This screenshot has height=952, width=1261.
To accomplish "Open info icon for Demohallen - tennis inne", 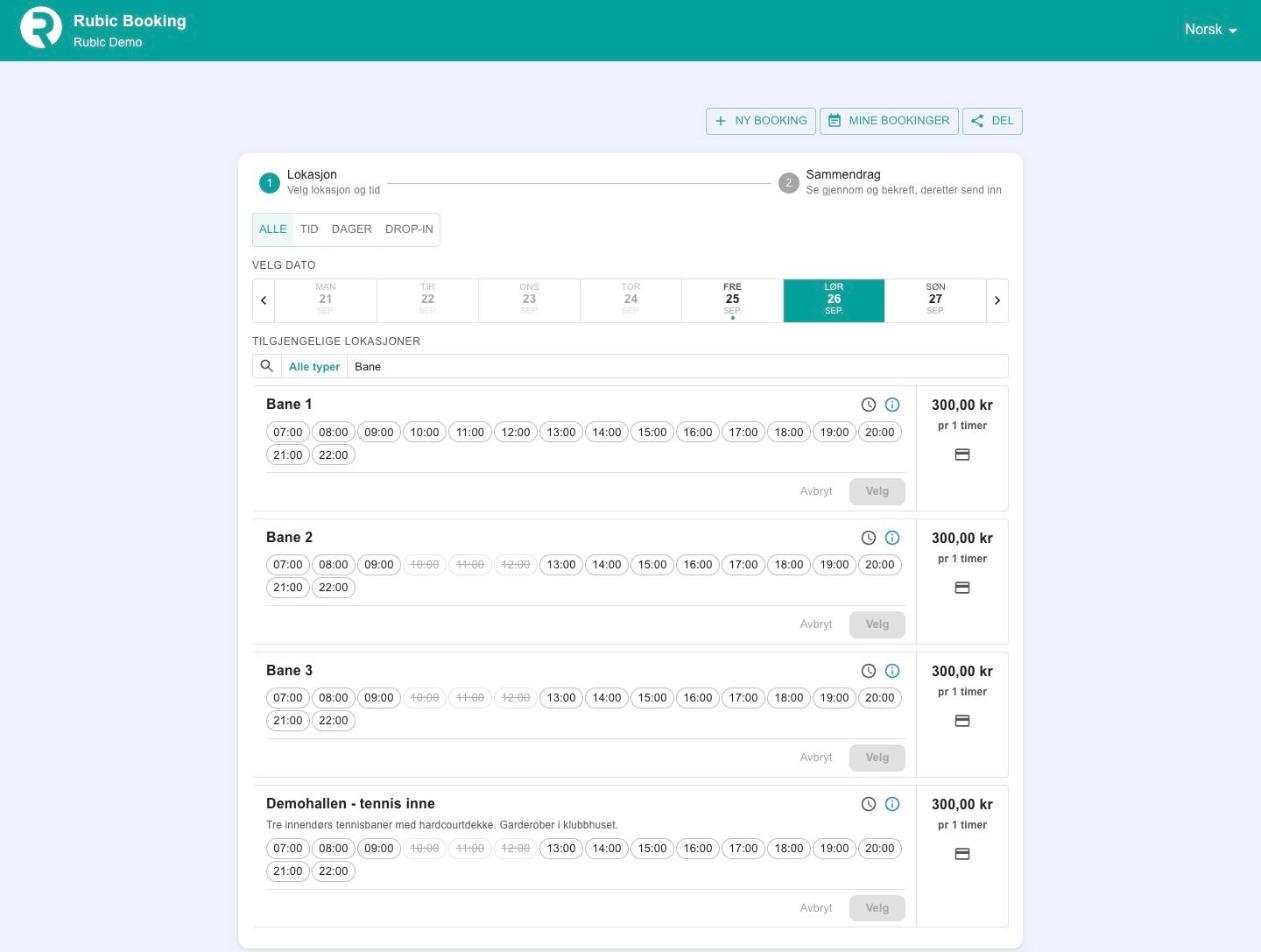I will click(x=893, y=804).
